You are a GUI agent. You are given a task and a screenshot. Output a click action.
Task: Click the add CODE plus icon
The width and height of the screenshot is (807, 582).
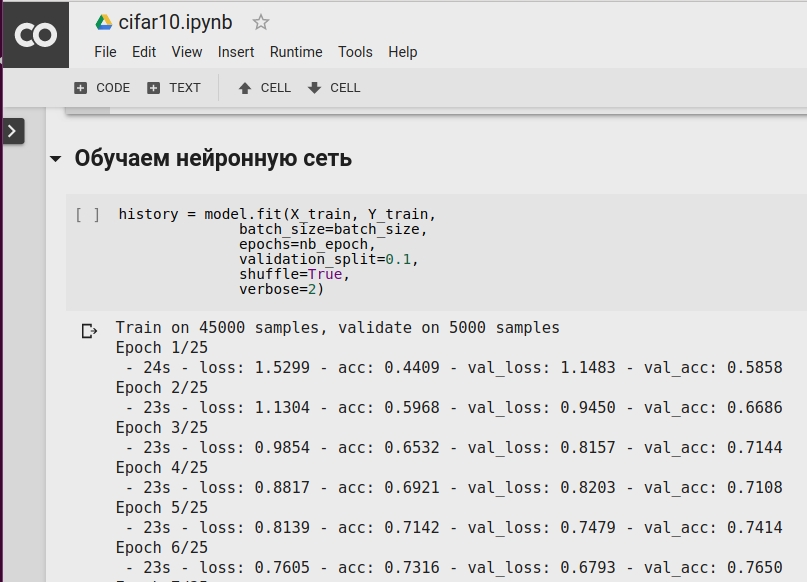click(81, 88)
